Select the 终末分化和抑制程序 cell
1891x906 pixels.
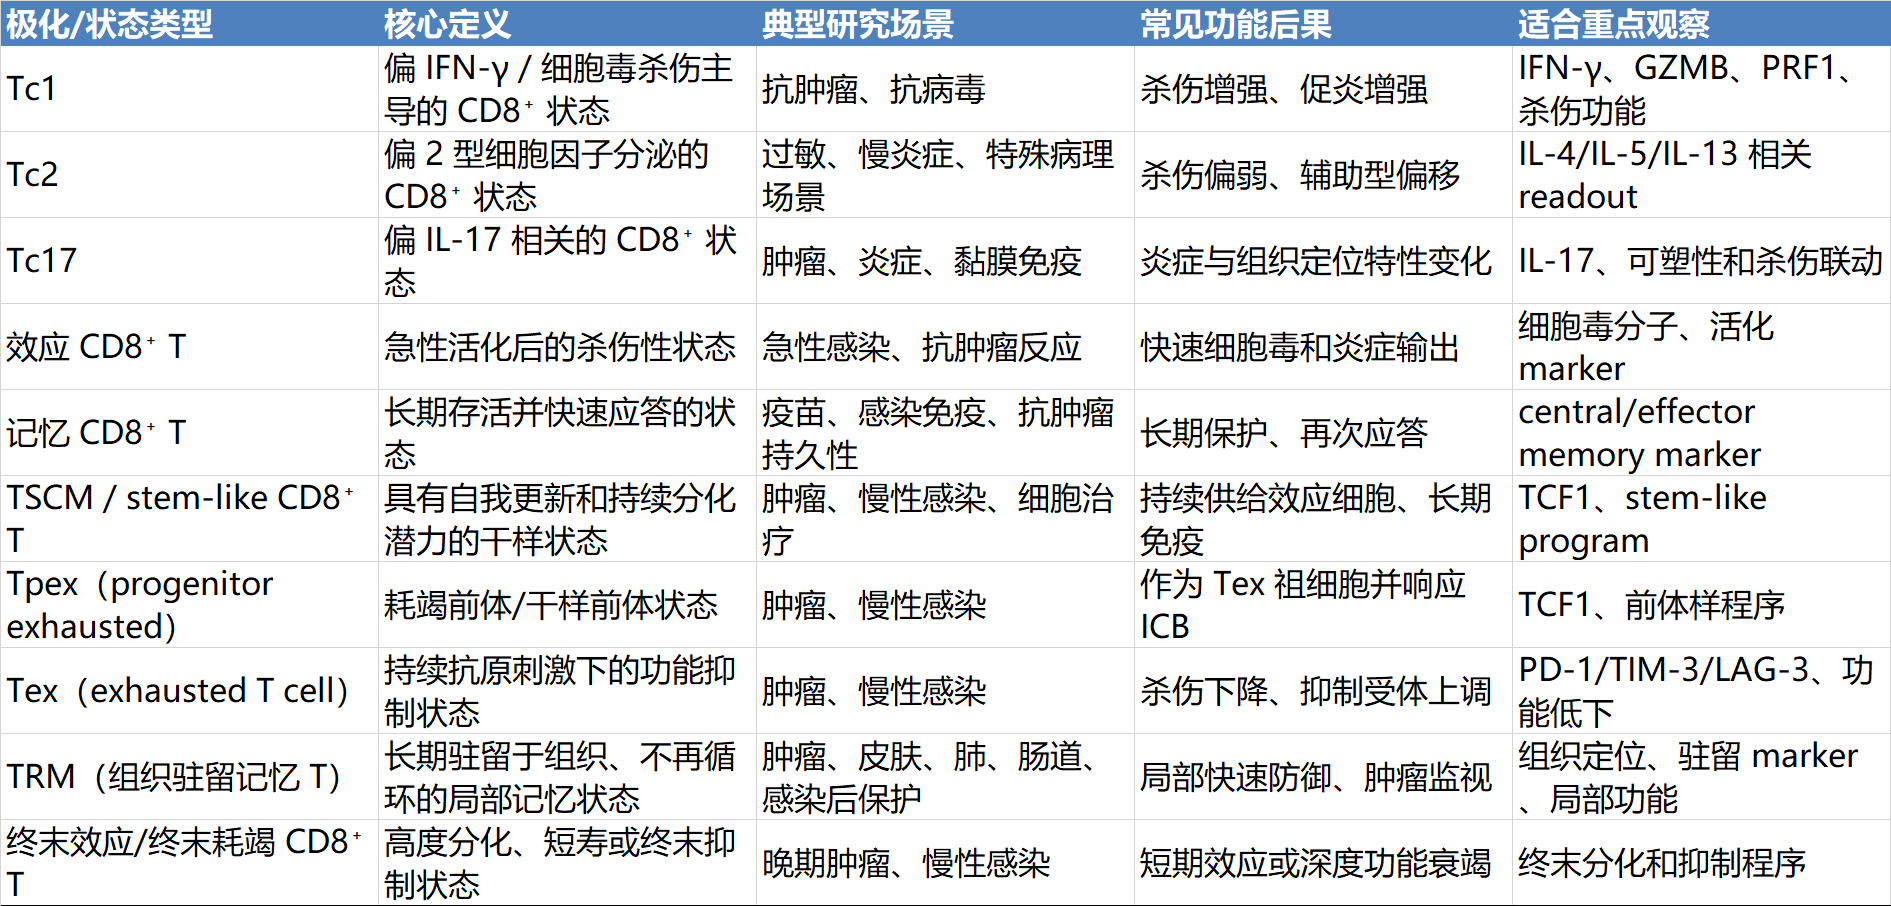pos(1662,863)
